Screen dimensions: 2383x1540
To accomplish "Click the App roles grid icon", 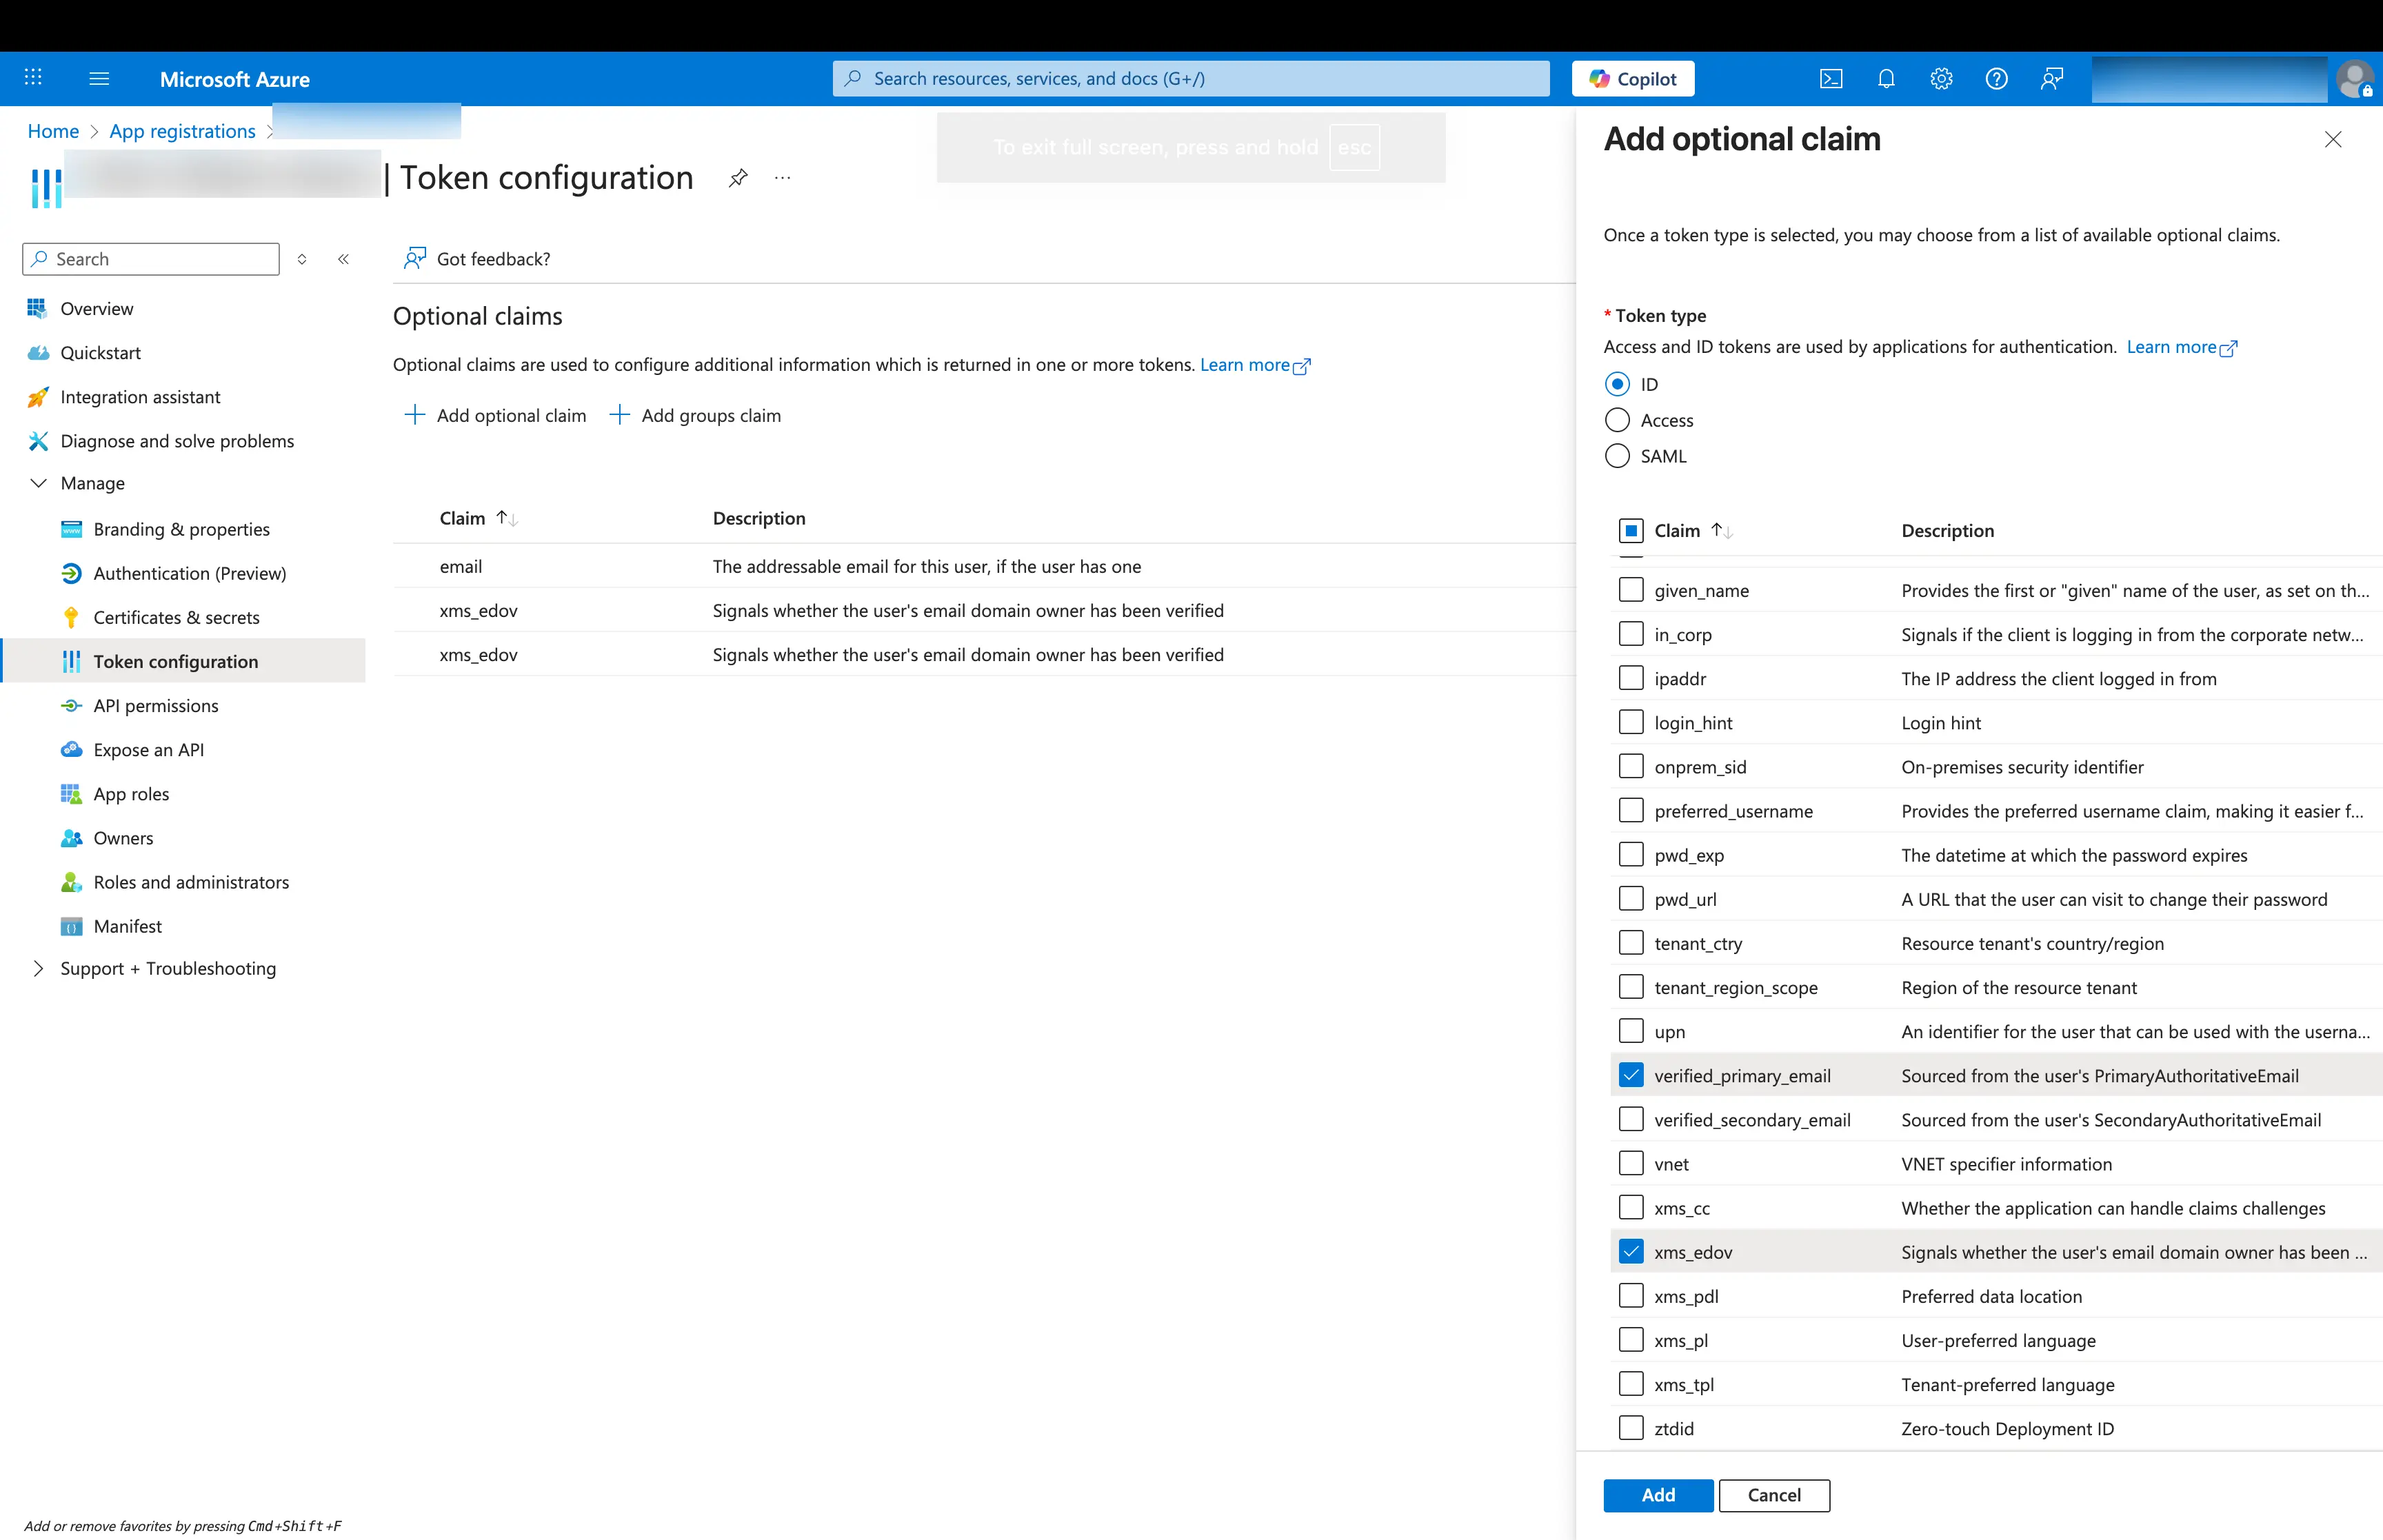I will pos(71,793).
